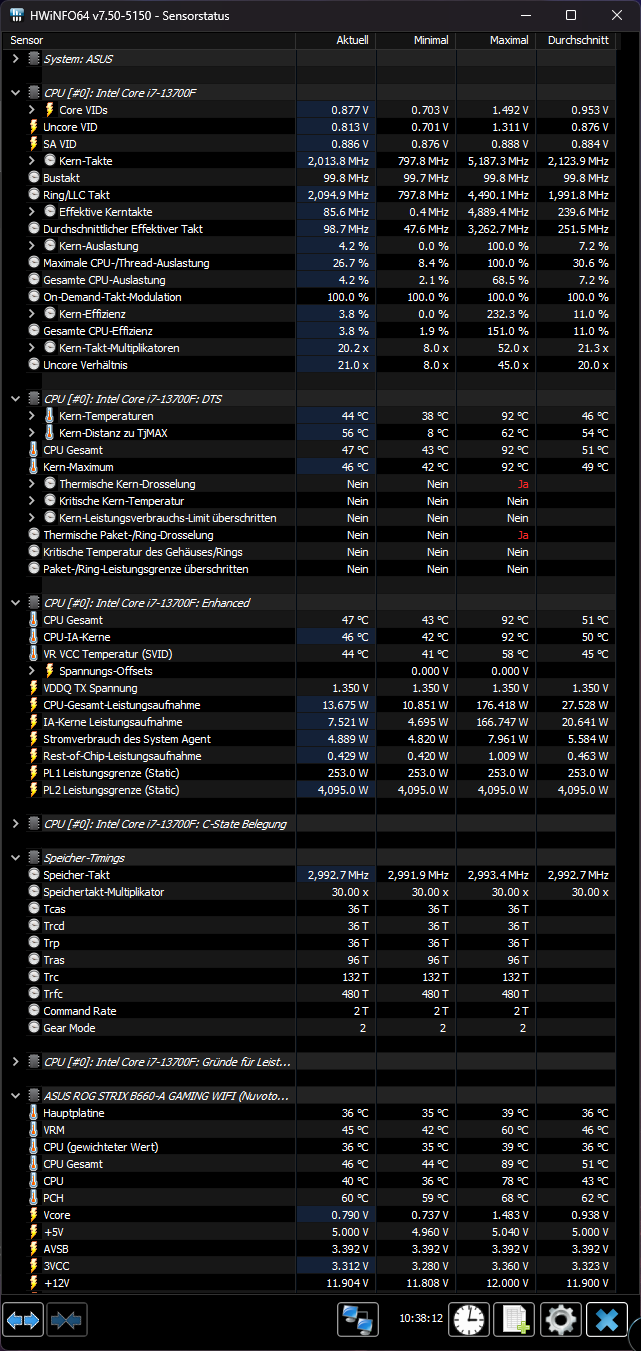Click the thermometer icon beside Hauptplatine
Image resolution: width=641 pixels, height=1351 pixels.
[34, 1113]
